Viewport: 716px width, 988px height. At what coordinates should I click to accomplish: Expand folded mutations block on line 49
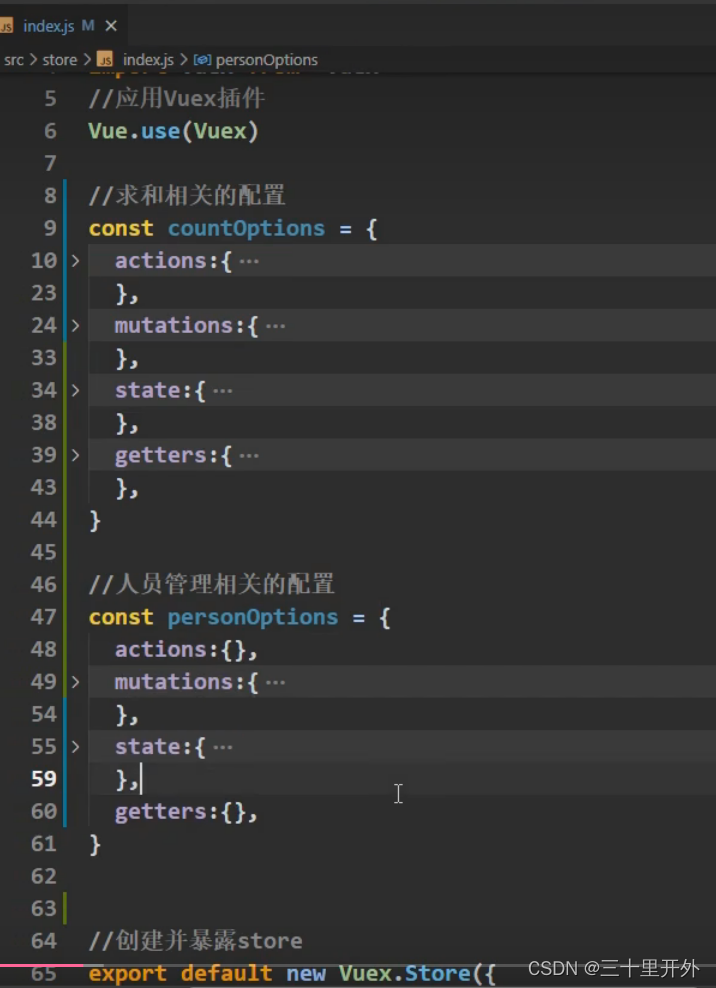(75, 682)
